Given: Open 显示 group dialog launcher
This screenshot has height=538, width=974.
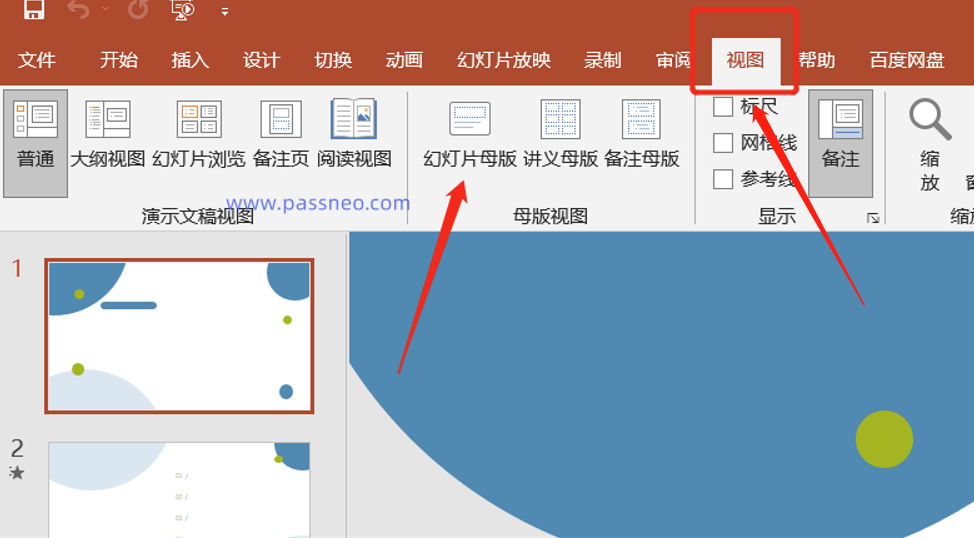Looking at the screenshot, I should pyautogui.click(x=873, y=217).
